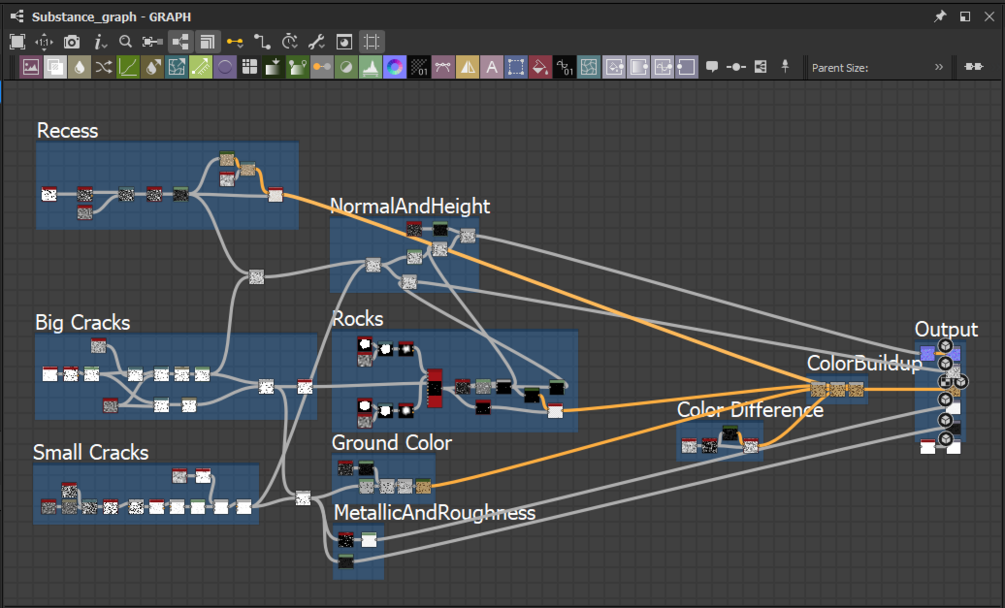Viewport: 1005px width, 608px height.
Task: Select the Levels histogram node icon
Action: tap(370, 67)
